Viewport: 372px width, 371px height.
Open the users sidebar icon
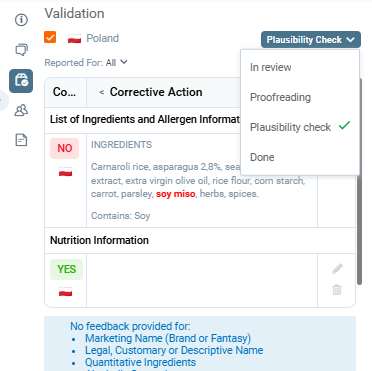(21, 110)
